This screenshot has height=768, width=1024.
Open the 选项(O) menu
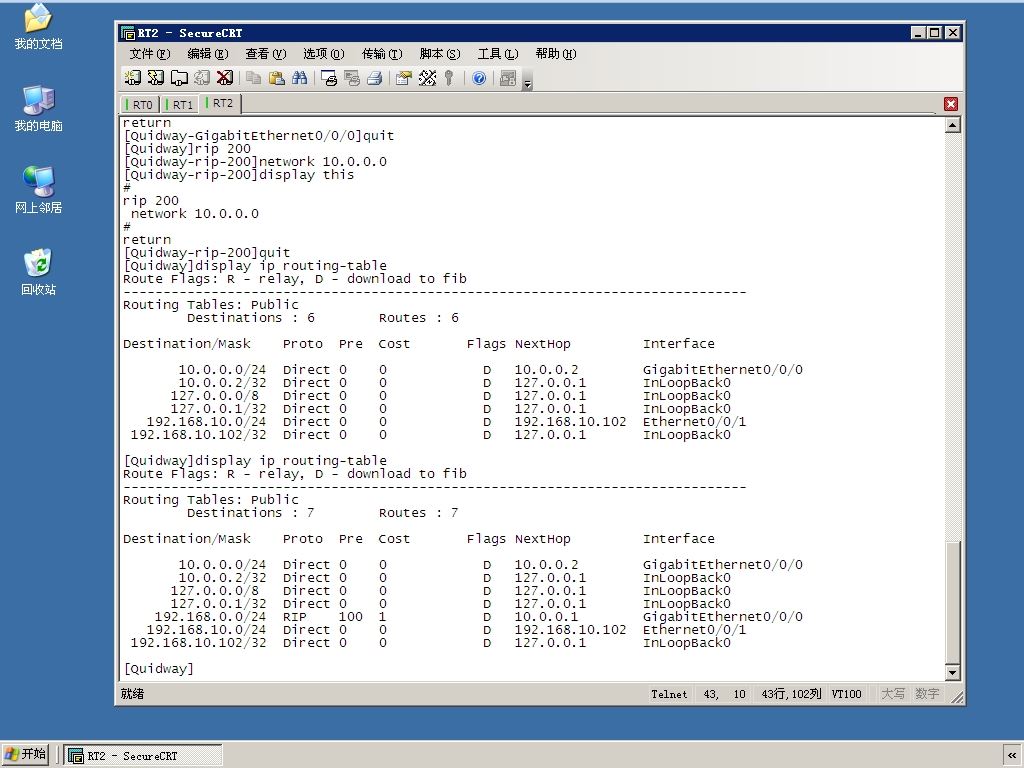323,54
